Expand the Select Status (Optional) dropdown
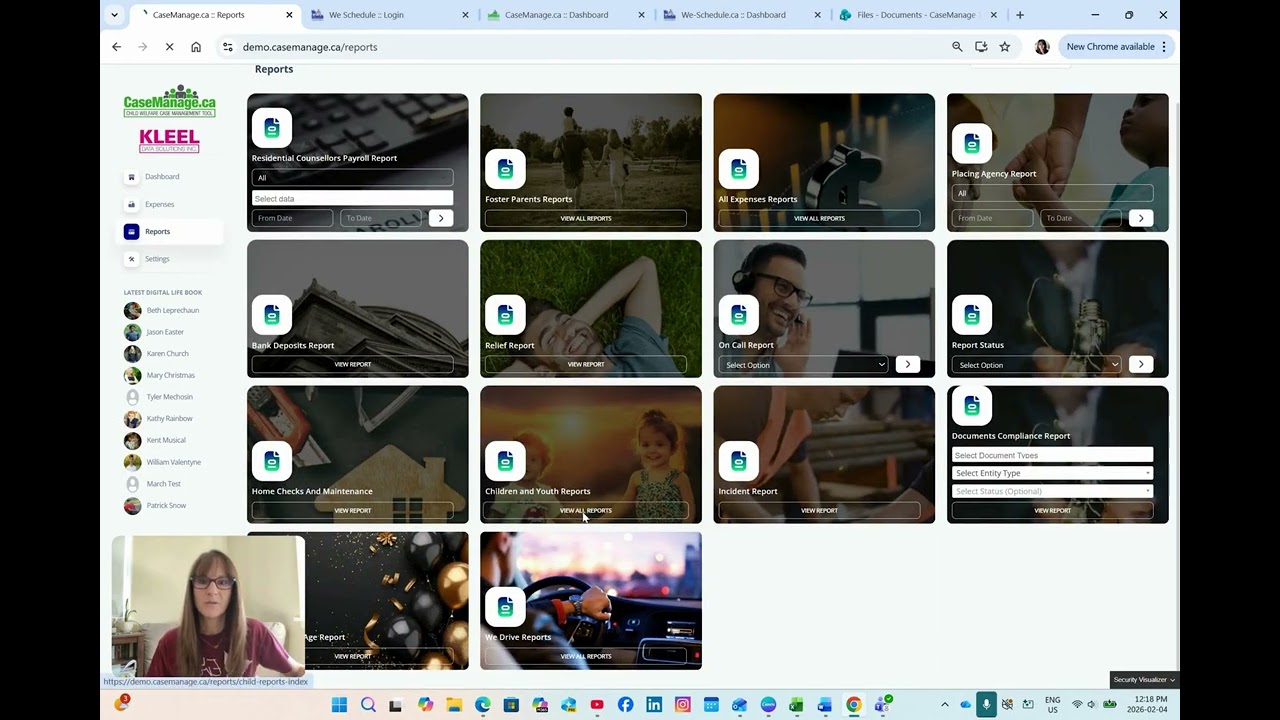 click(x=1052, y=491)
